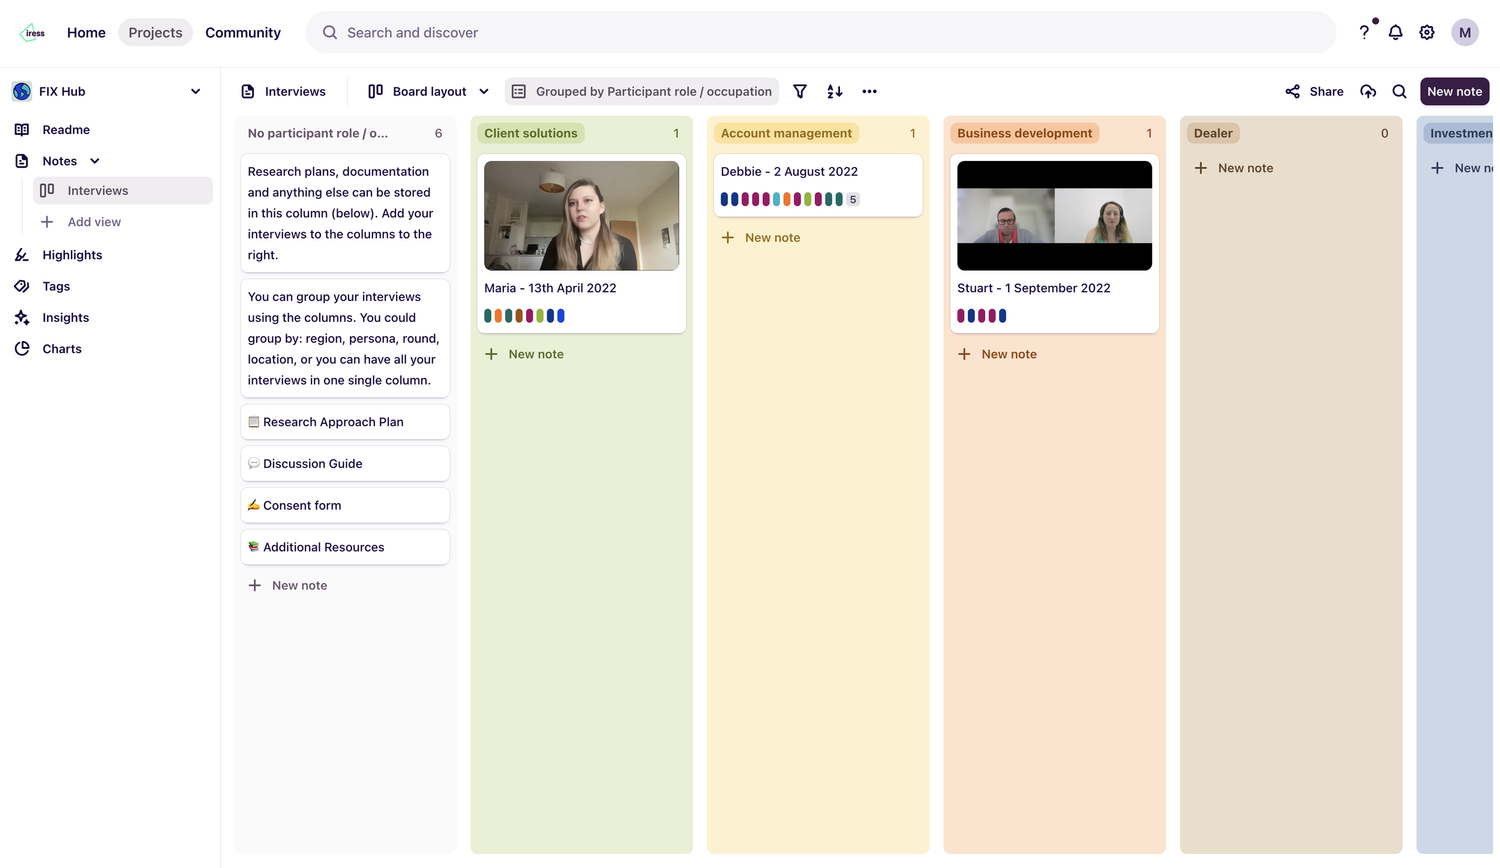Click the Business development column label
The width and height of the screenshot is (1500, 868).
click(x=1025, y=133)
